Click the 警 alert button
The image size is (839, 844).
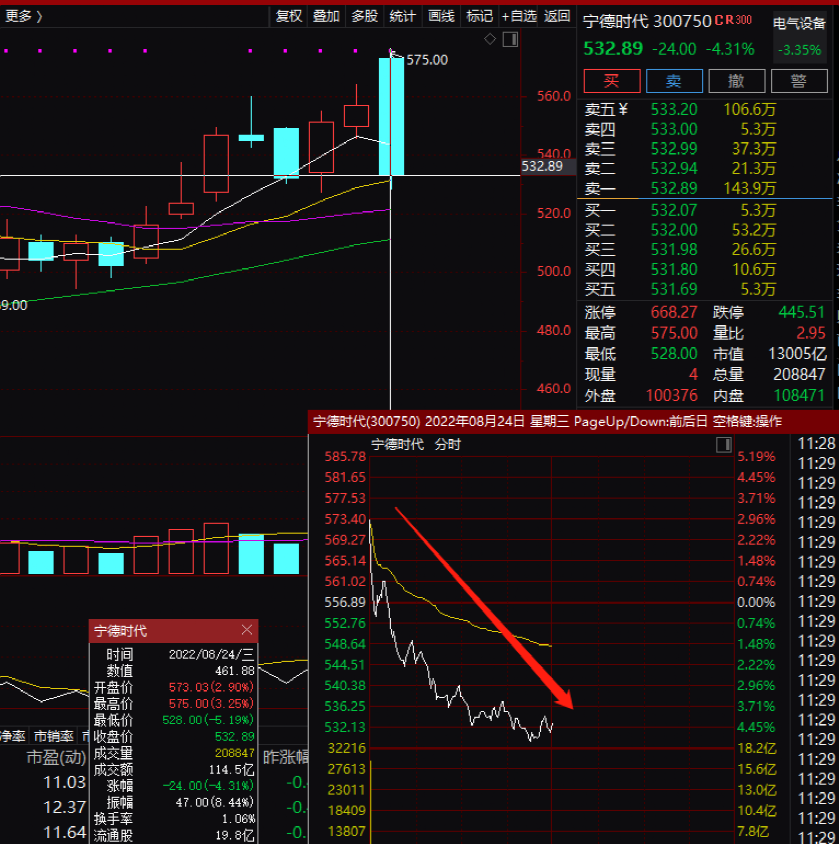coord(799,81)
